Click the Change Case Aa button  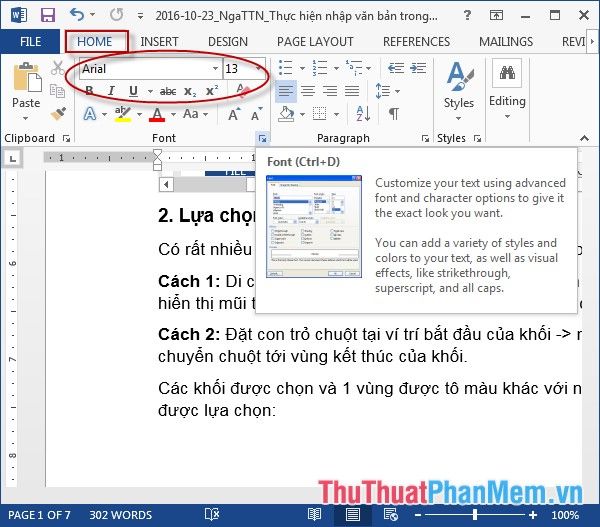pyautogui.click(x=195, y=114)
